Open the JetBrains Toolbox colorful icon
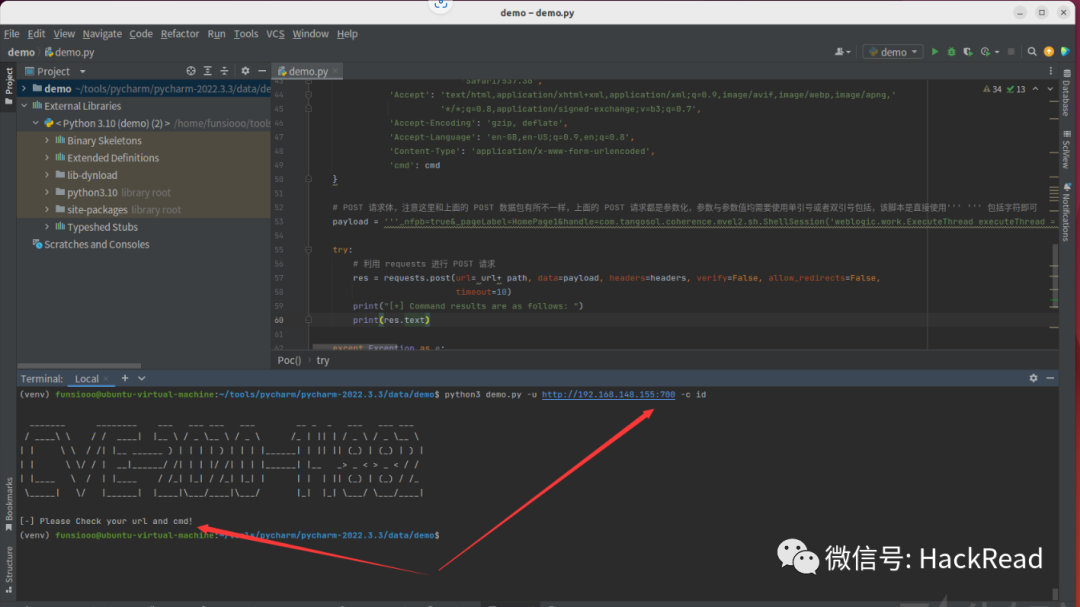The image size is (1080, 607). [x=1066, y=52]
